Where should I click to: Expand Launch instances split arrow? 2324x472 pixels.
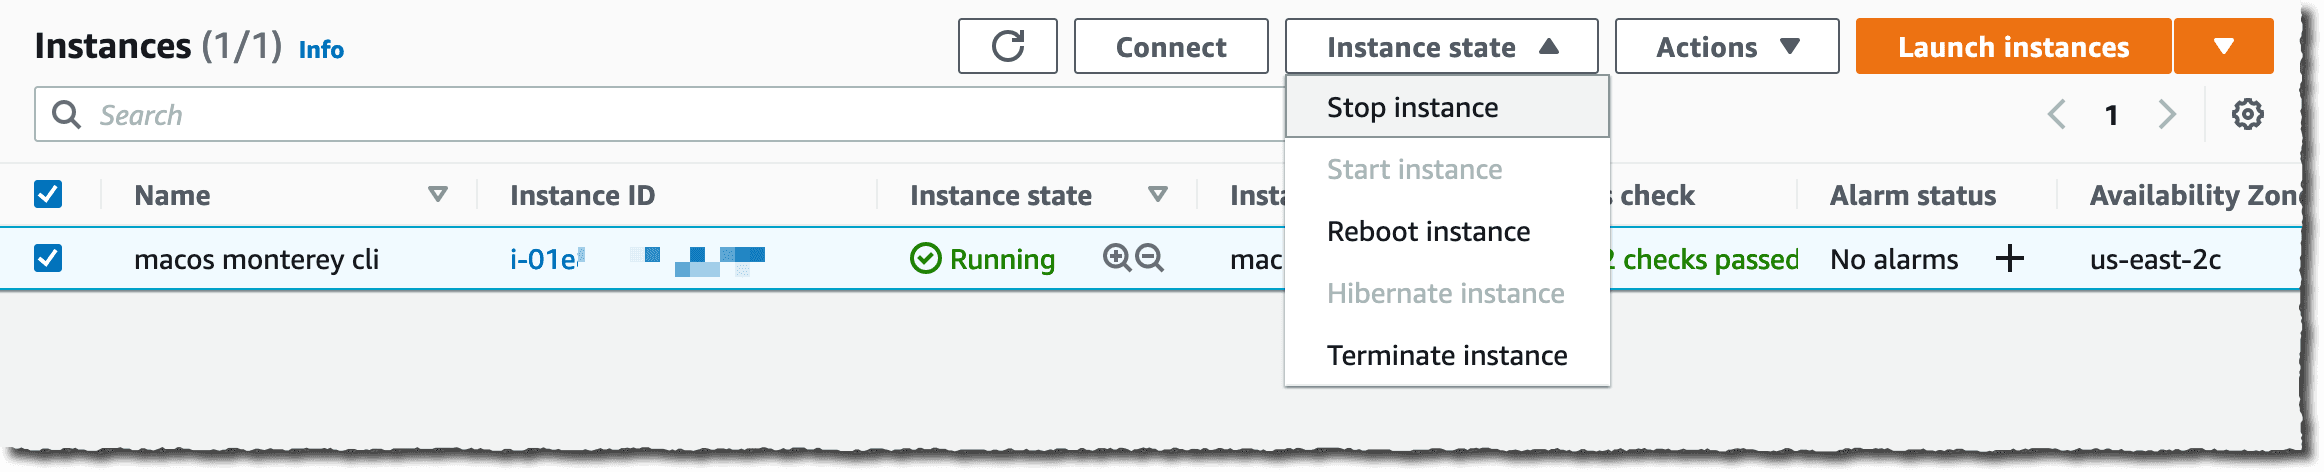coord(2224,46)
